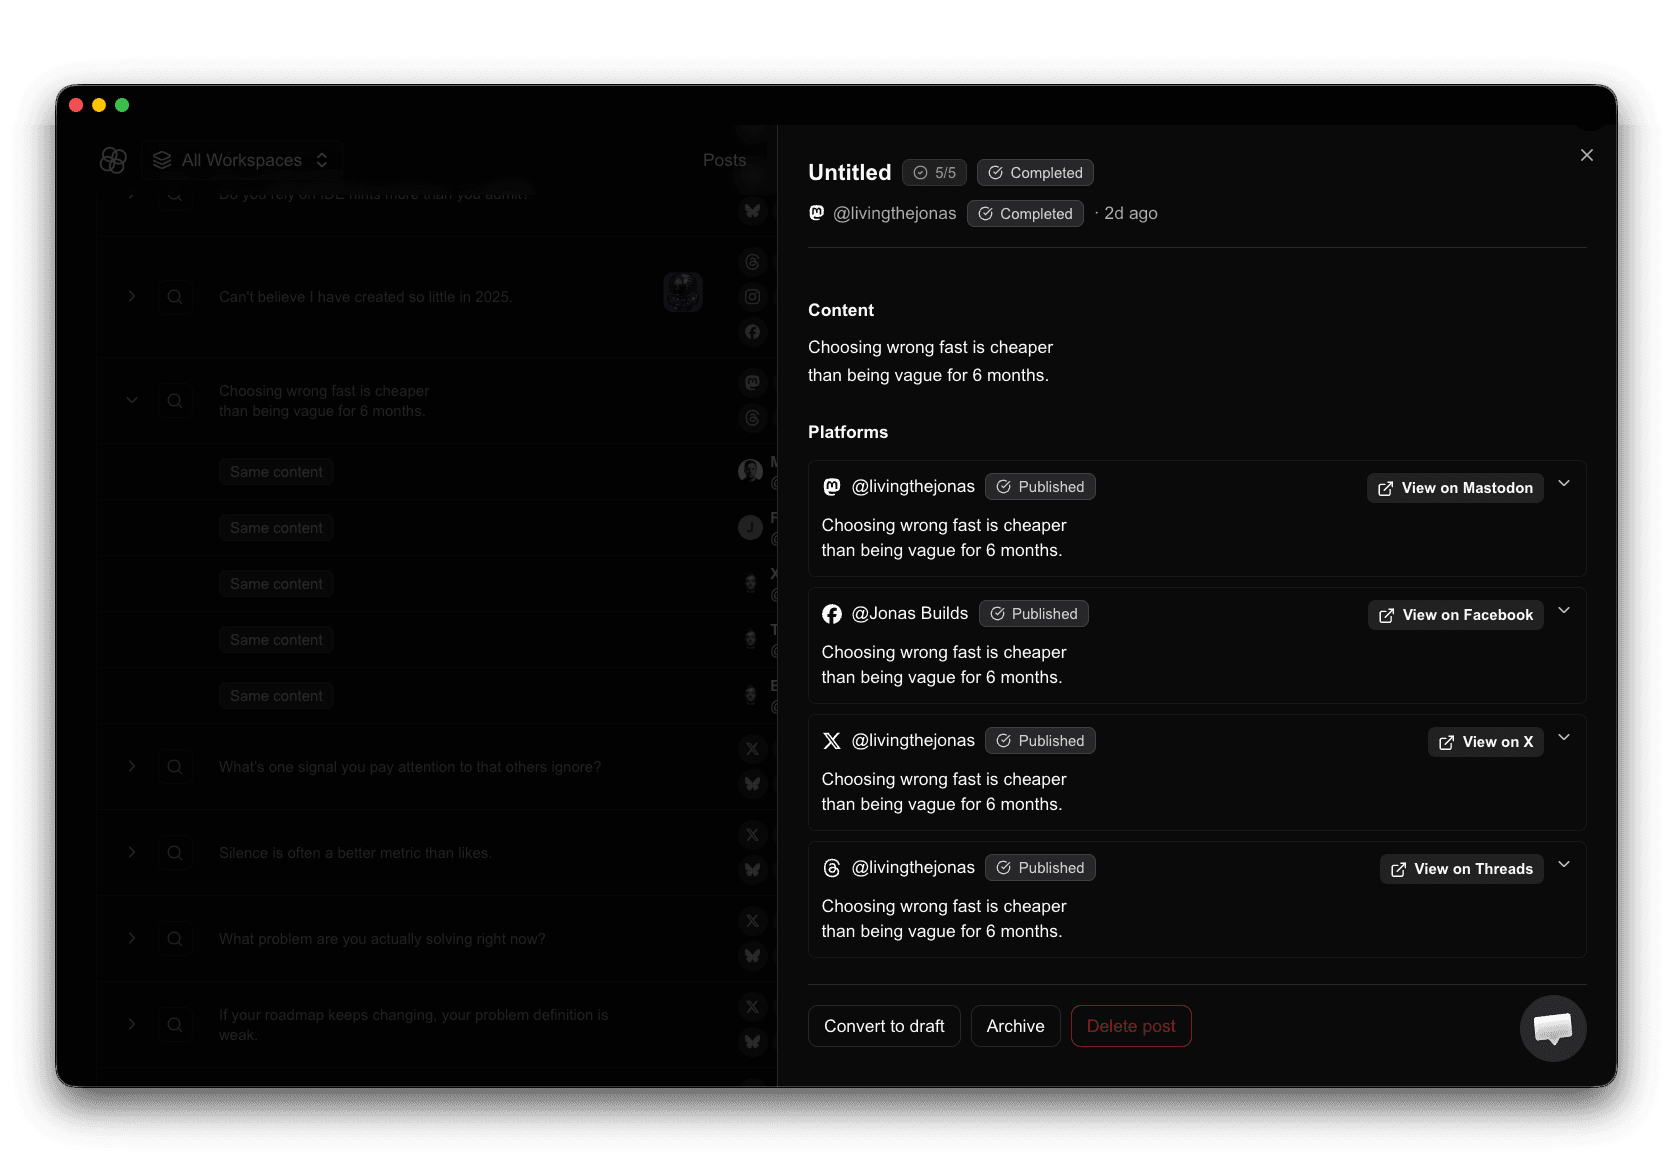Click X icon in 'What problem are you' row
Image resolution: width=1673 pixels, height=1161 pixels.
[753, 921]
